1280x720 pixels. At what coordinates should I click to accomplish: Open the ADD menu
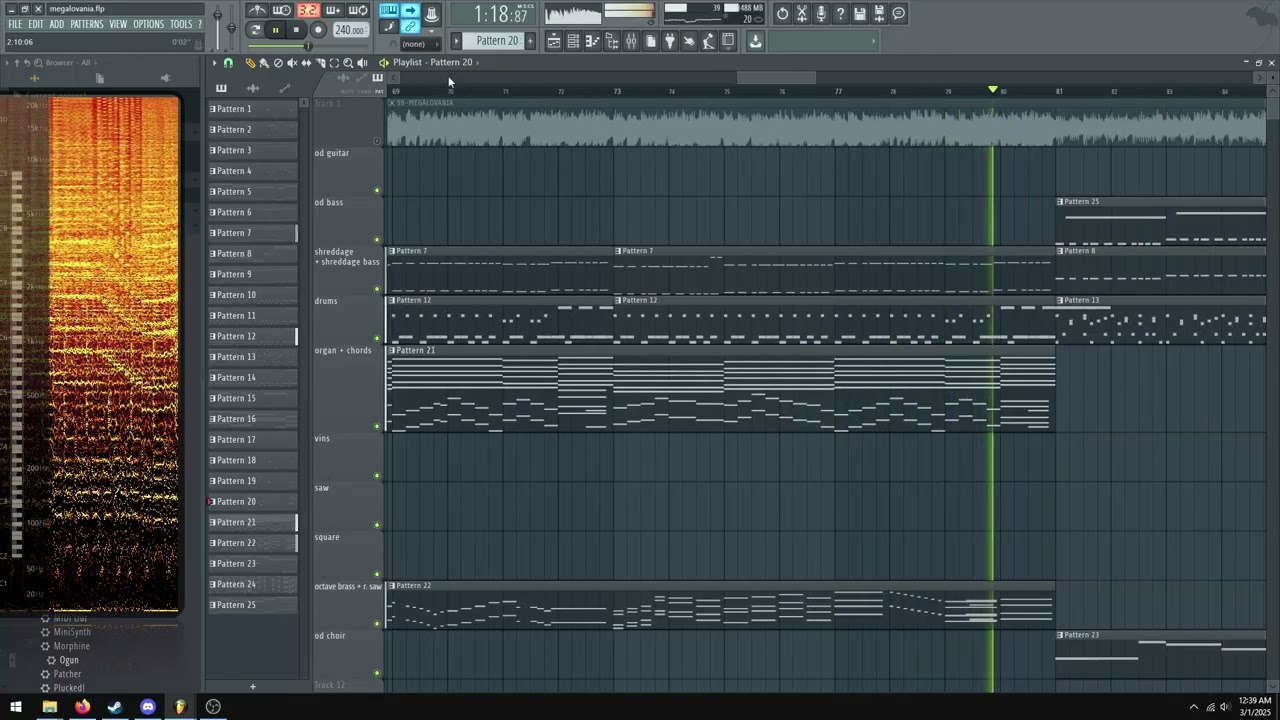click(57, 24)
